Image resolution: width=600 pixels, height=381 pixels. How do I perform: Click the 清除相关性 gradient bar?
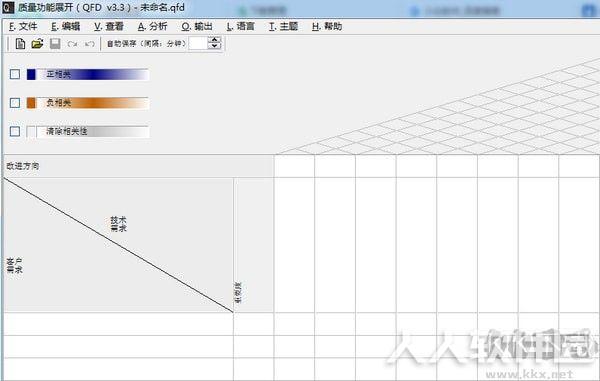(x=93, y=132)
